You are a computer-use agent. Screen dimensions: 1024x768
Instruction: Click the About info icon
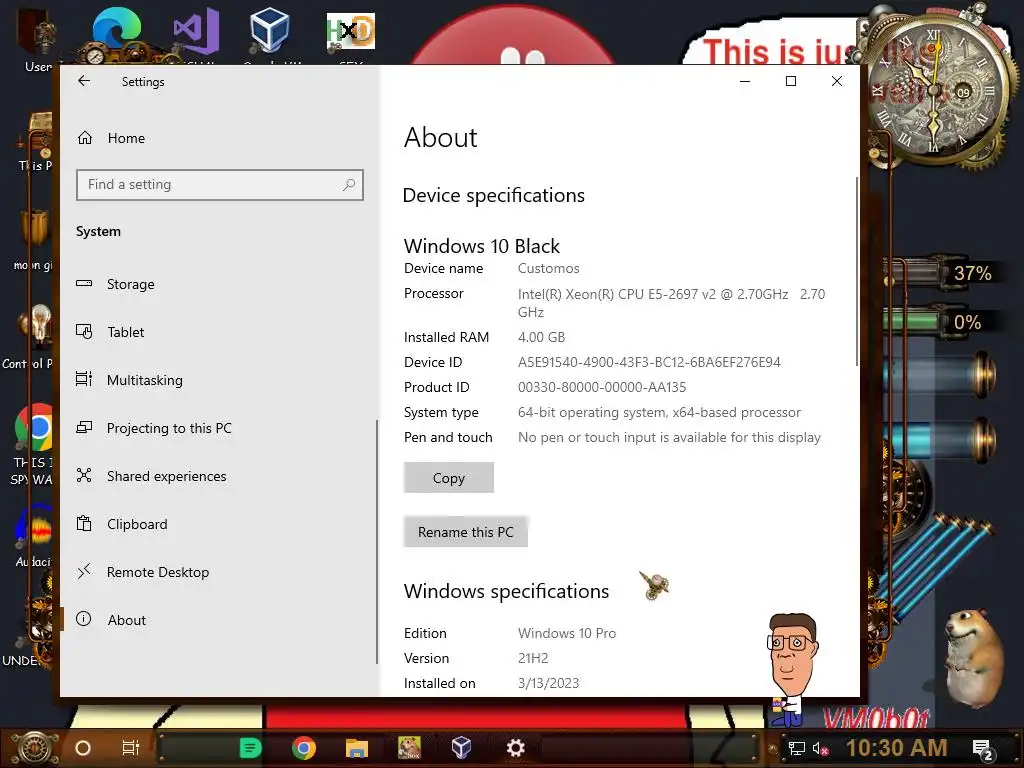84,619
